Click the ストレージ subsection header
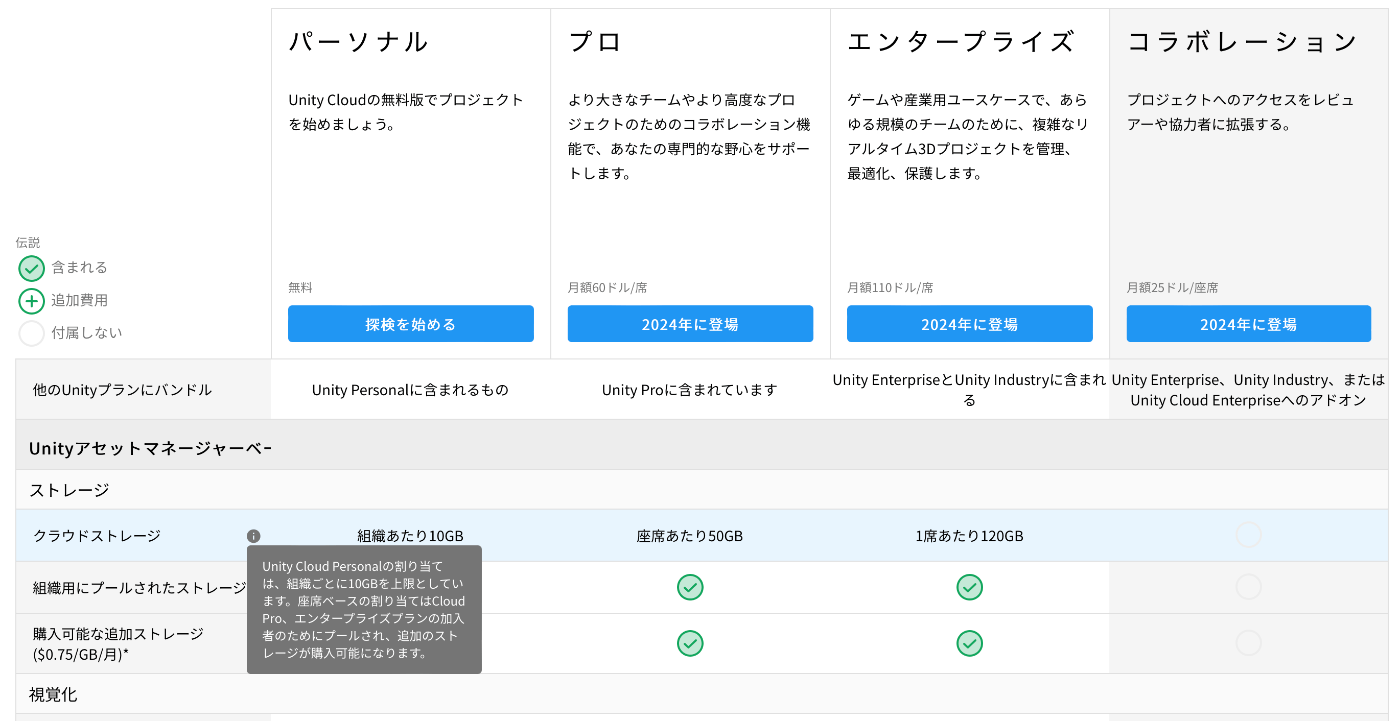1400x721 pixels. point(69,490)
